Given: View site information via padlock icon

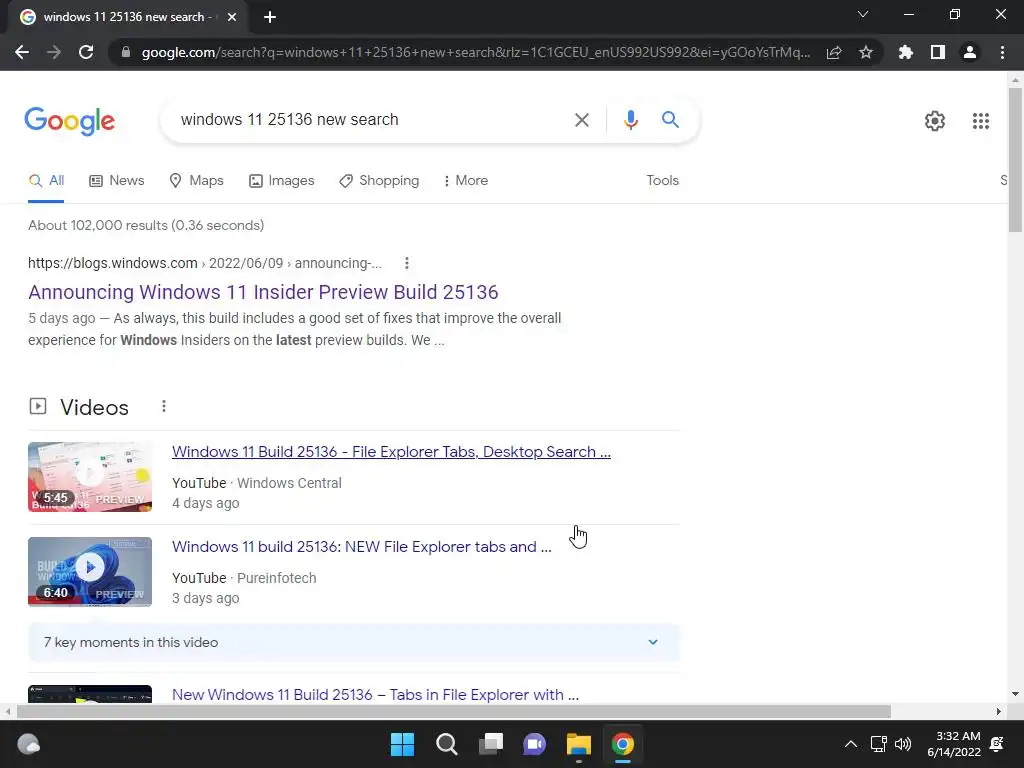Looking at the screenshot, I should click(x=125, y=52).
